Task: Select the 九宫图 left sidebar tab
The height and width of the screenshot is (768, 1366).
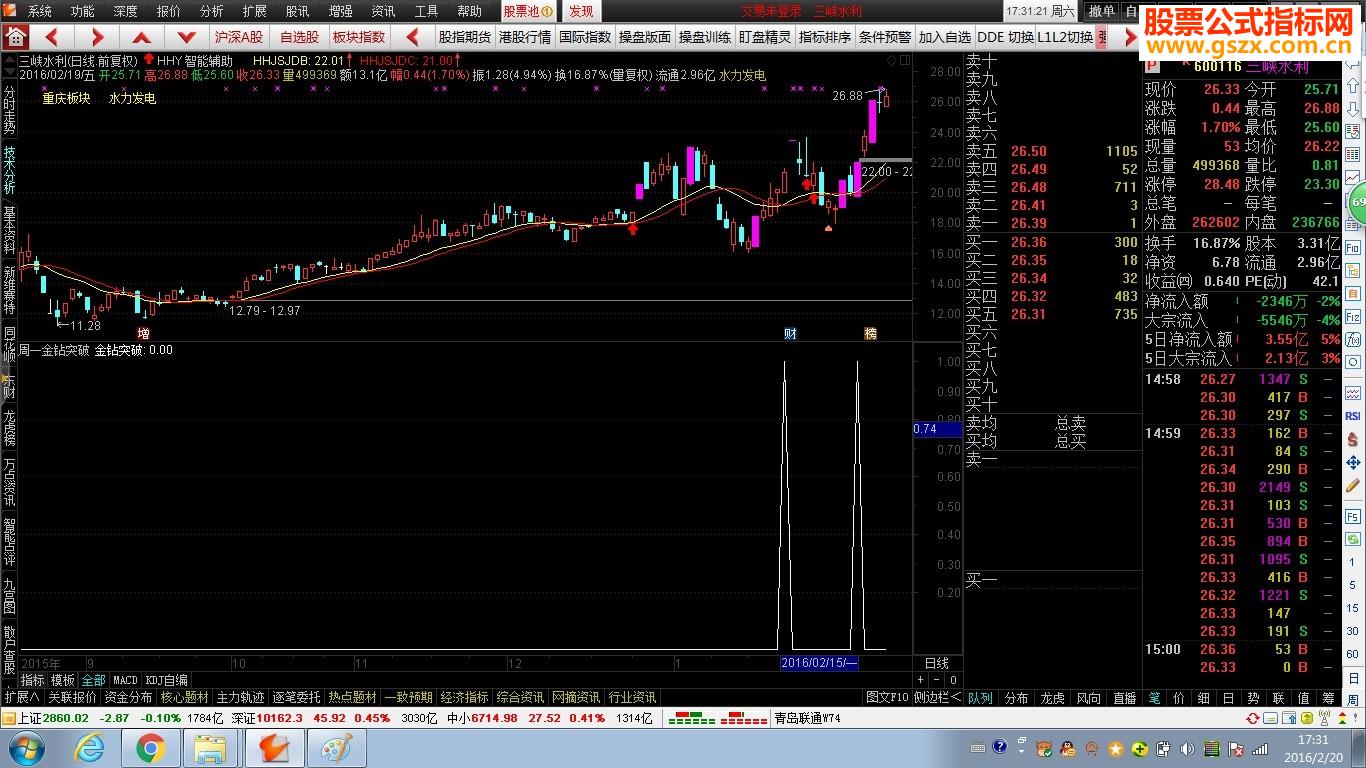Action: [9, 594]
